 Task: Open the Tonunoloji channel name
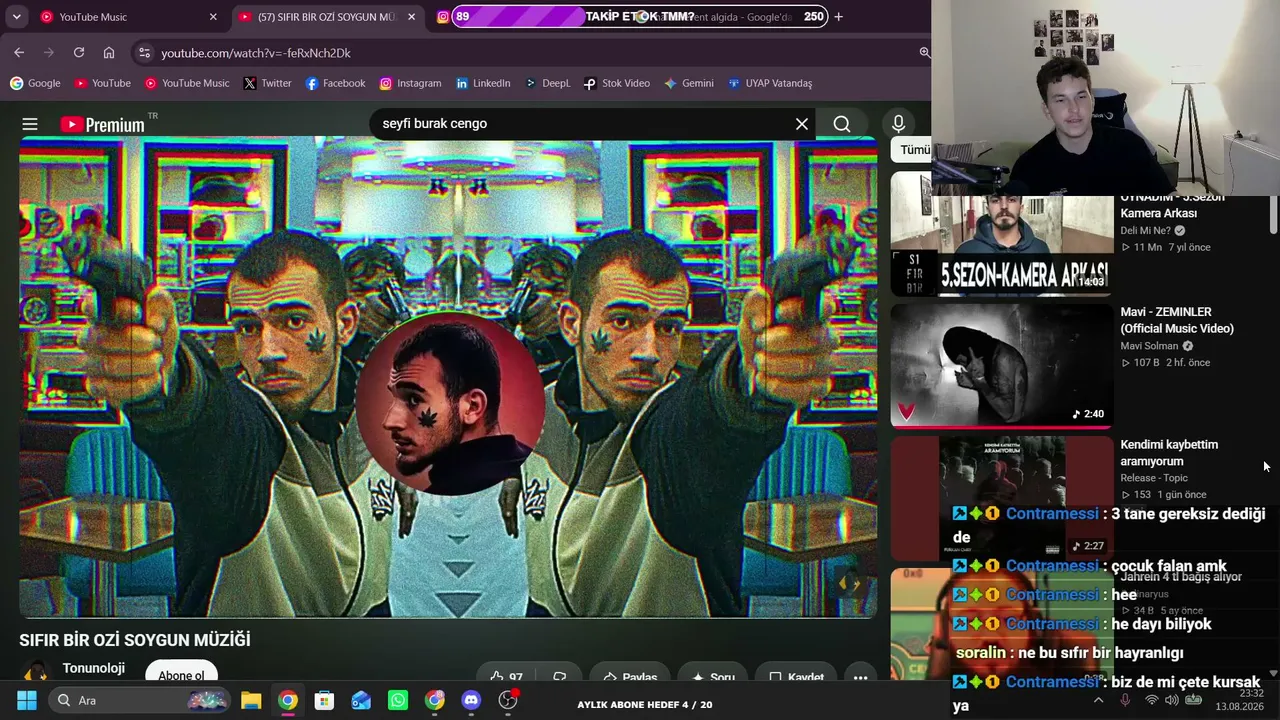(94, 668)
